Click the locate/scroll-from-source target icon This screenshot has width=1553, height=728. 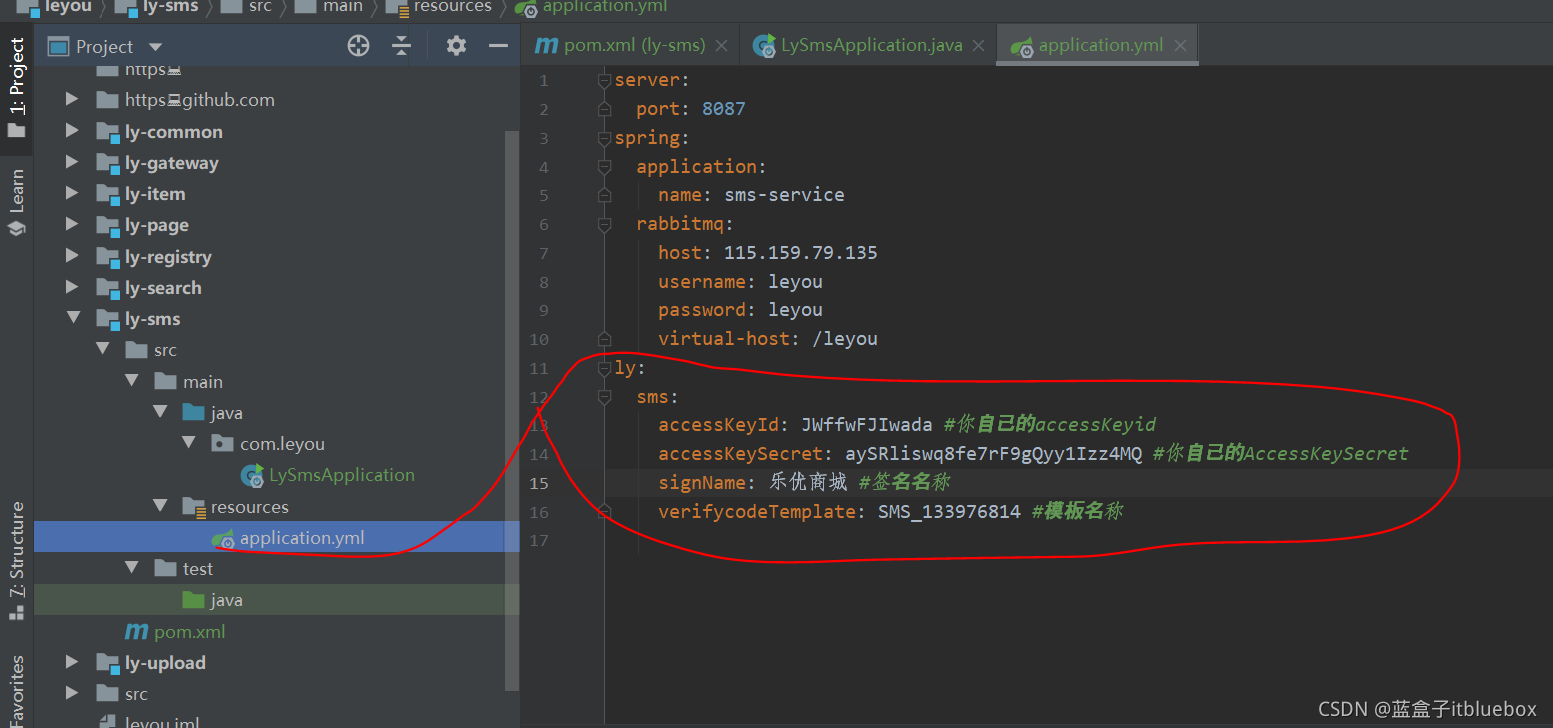tap(358, 46)
